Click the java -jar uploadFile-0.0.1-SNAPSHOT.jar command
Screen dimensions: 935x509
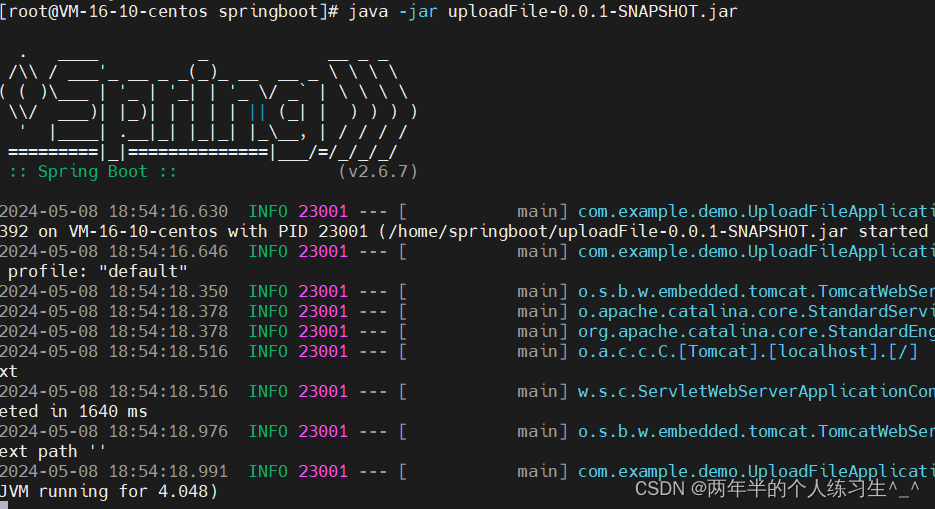click(x=543, y=11)
